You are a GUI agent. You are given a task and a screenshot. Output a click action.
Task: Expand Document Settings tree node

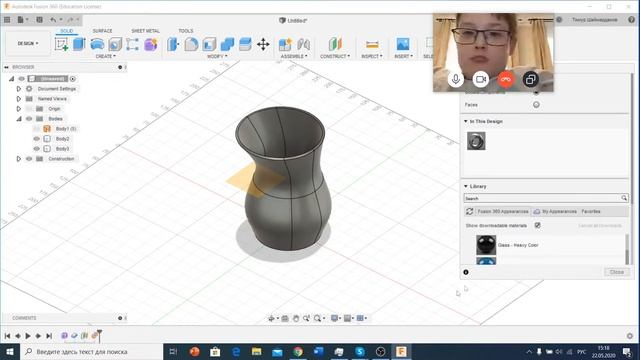pos(19,89)
